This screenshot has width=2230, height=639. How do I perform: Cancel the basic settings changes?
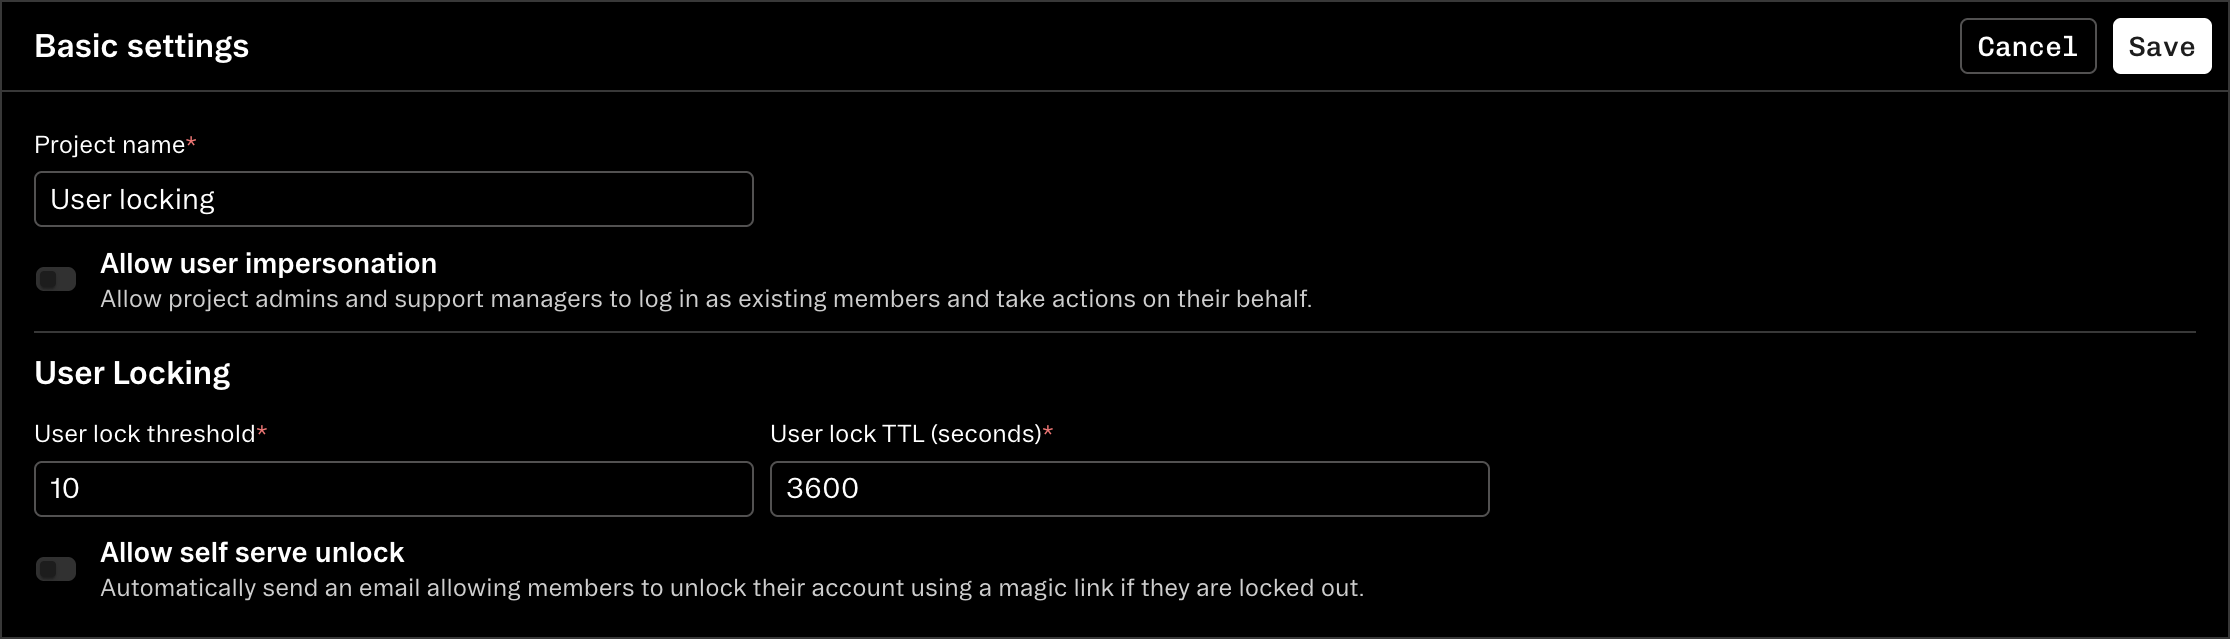(x=2027, y=46)
